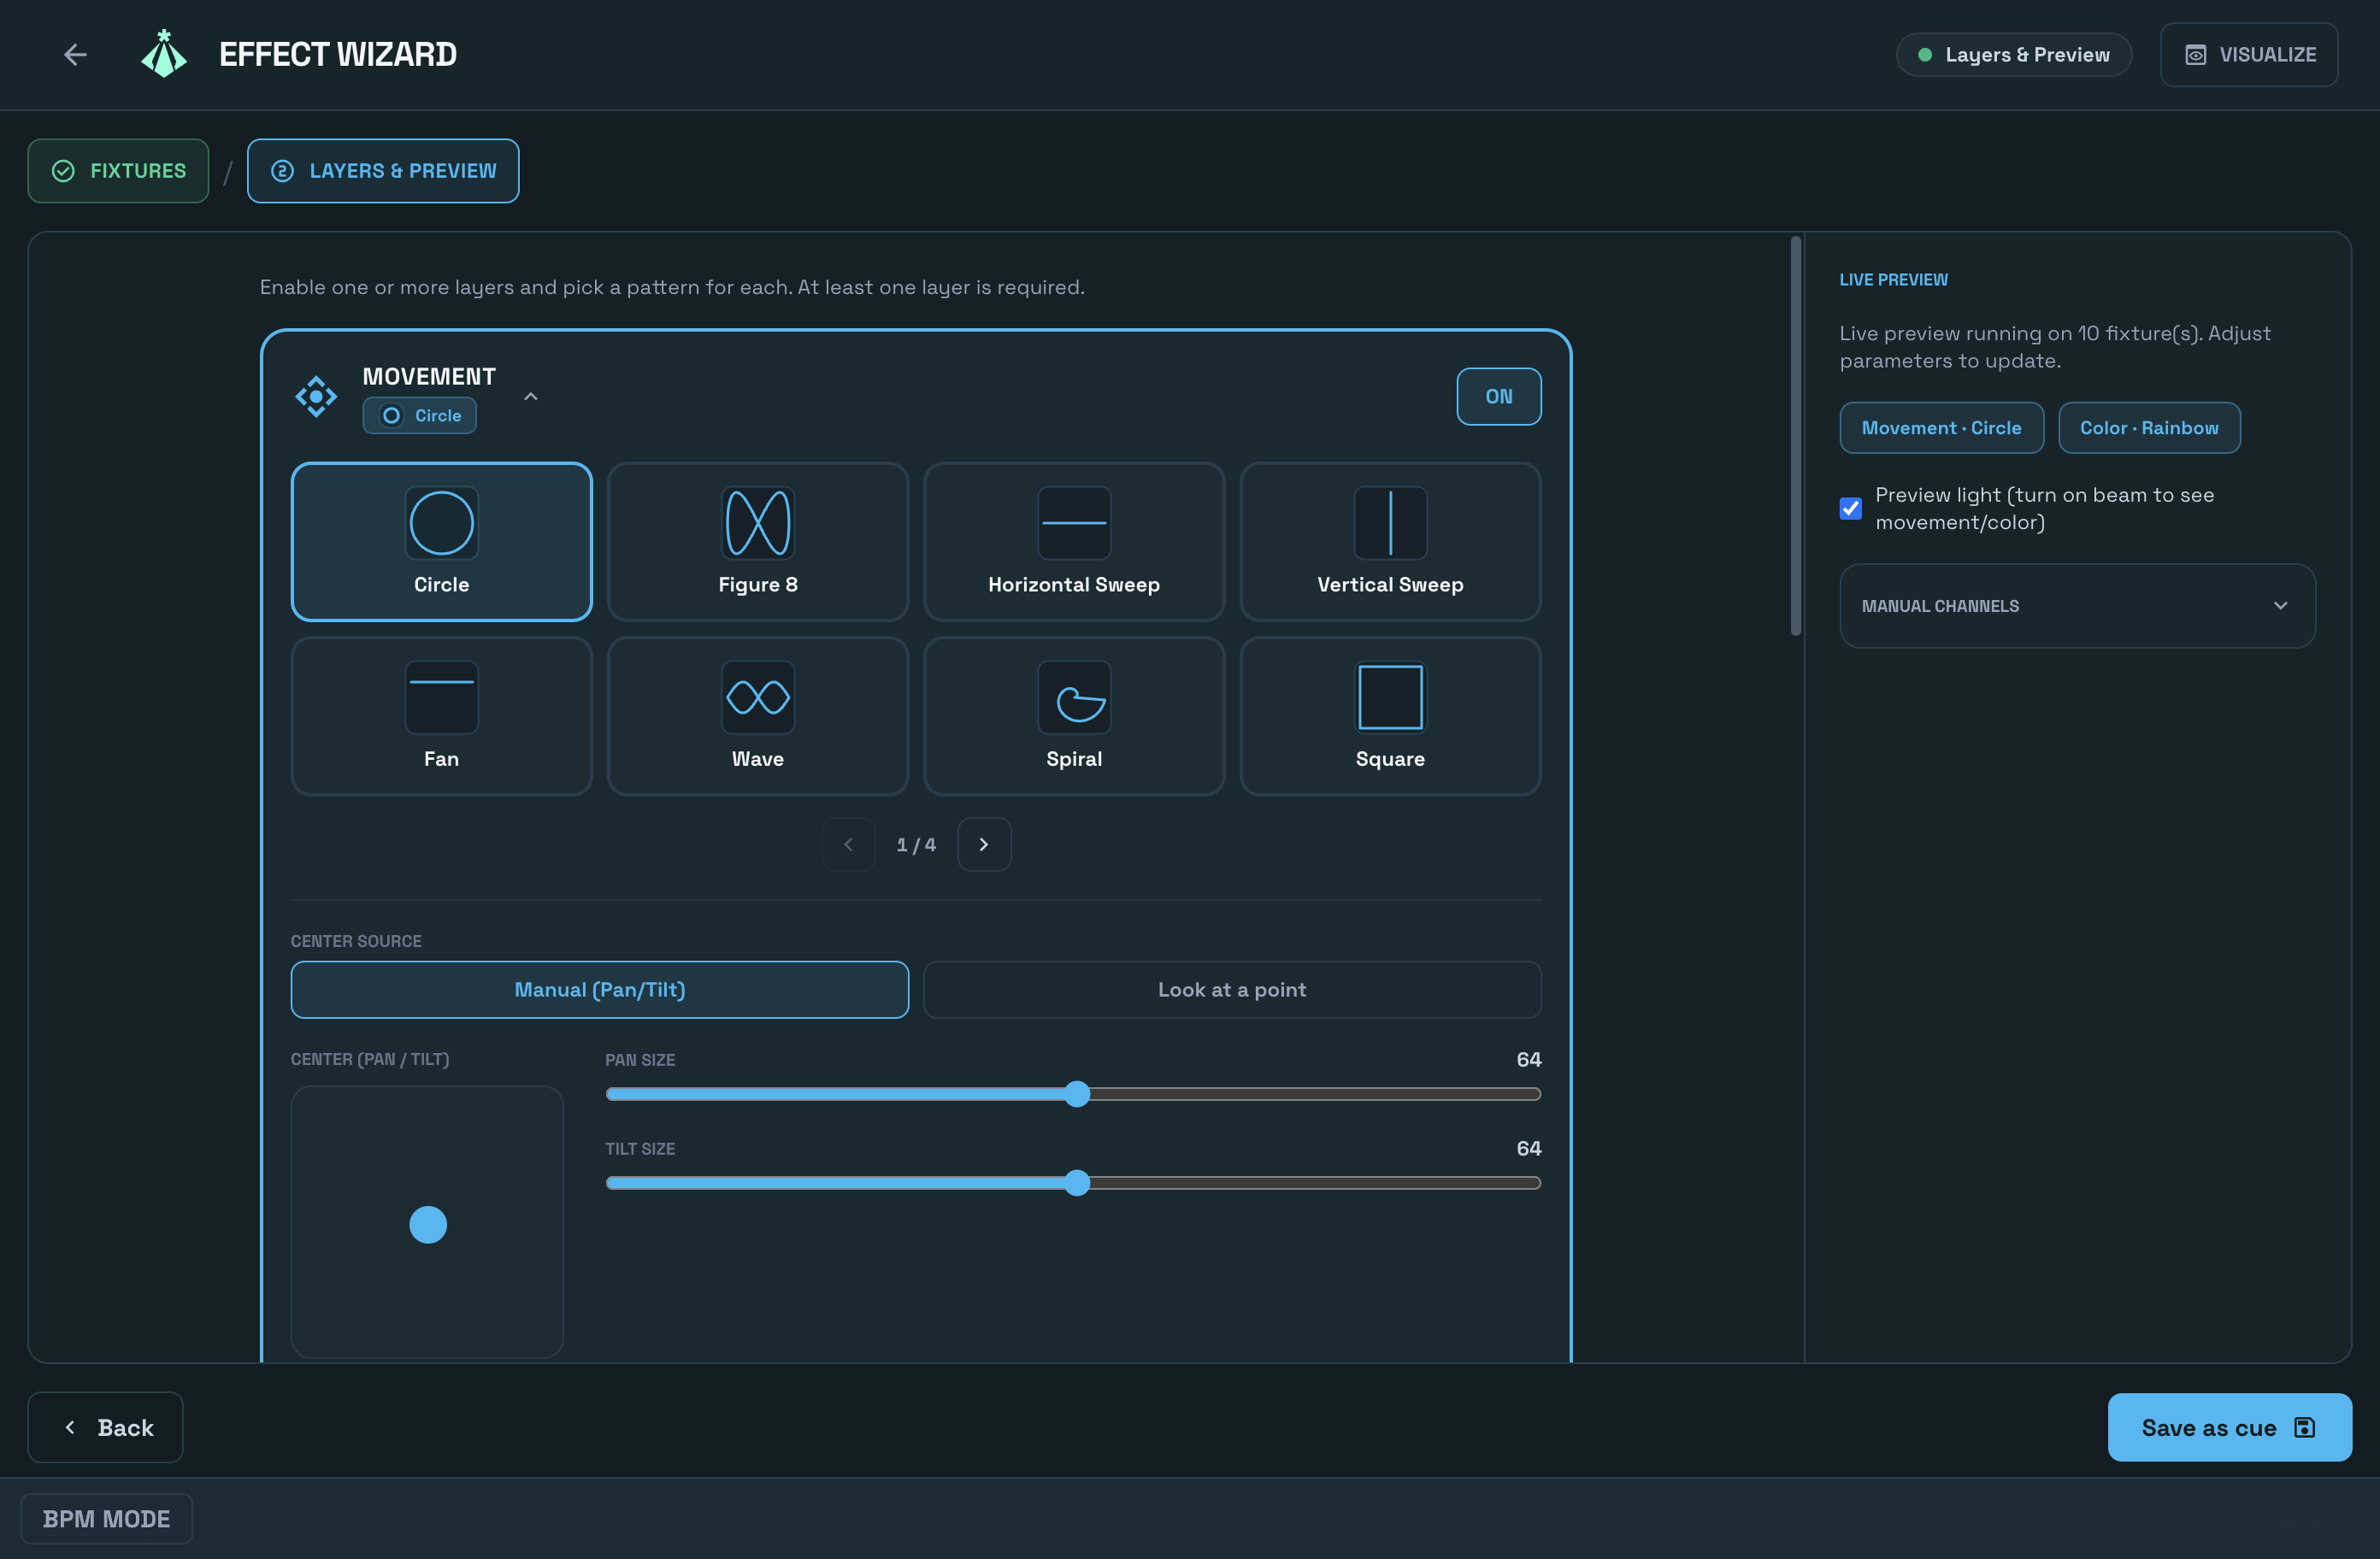The height and width of the screenshot is (1559, 2380).
Task: Choose the Vertical Sweep pattern
Action: point(1390,542)
